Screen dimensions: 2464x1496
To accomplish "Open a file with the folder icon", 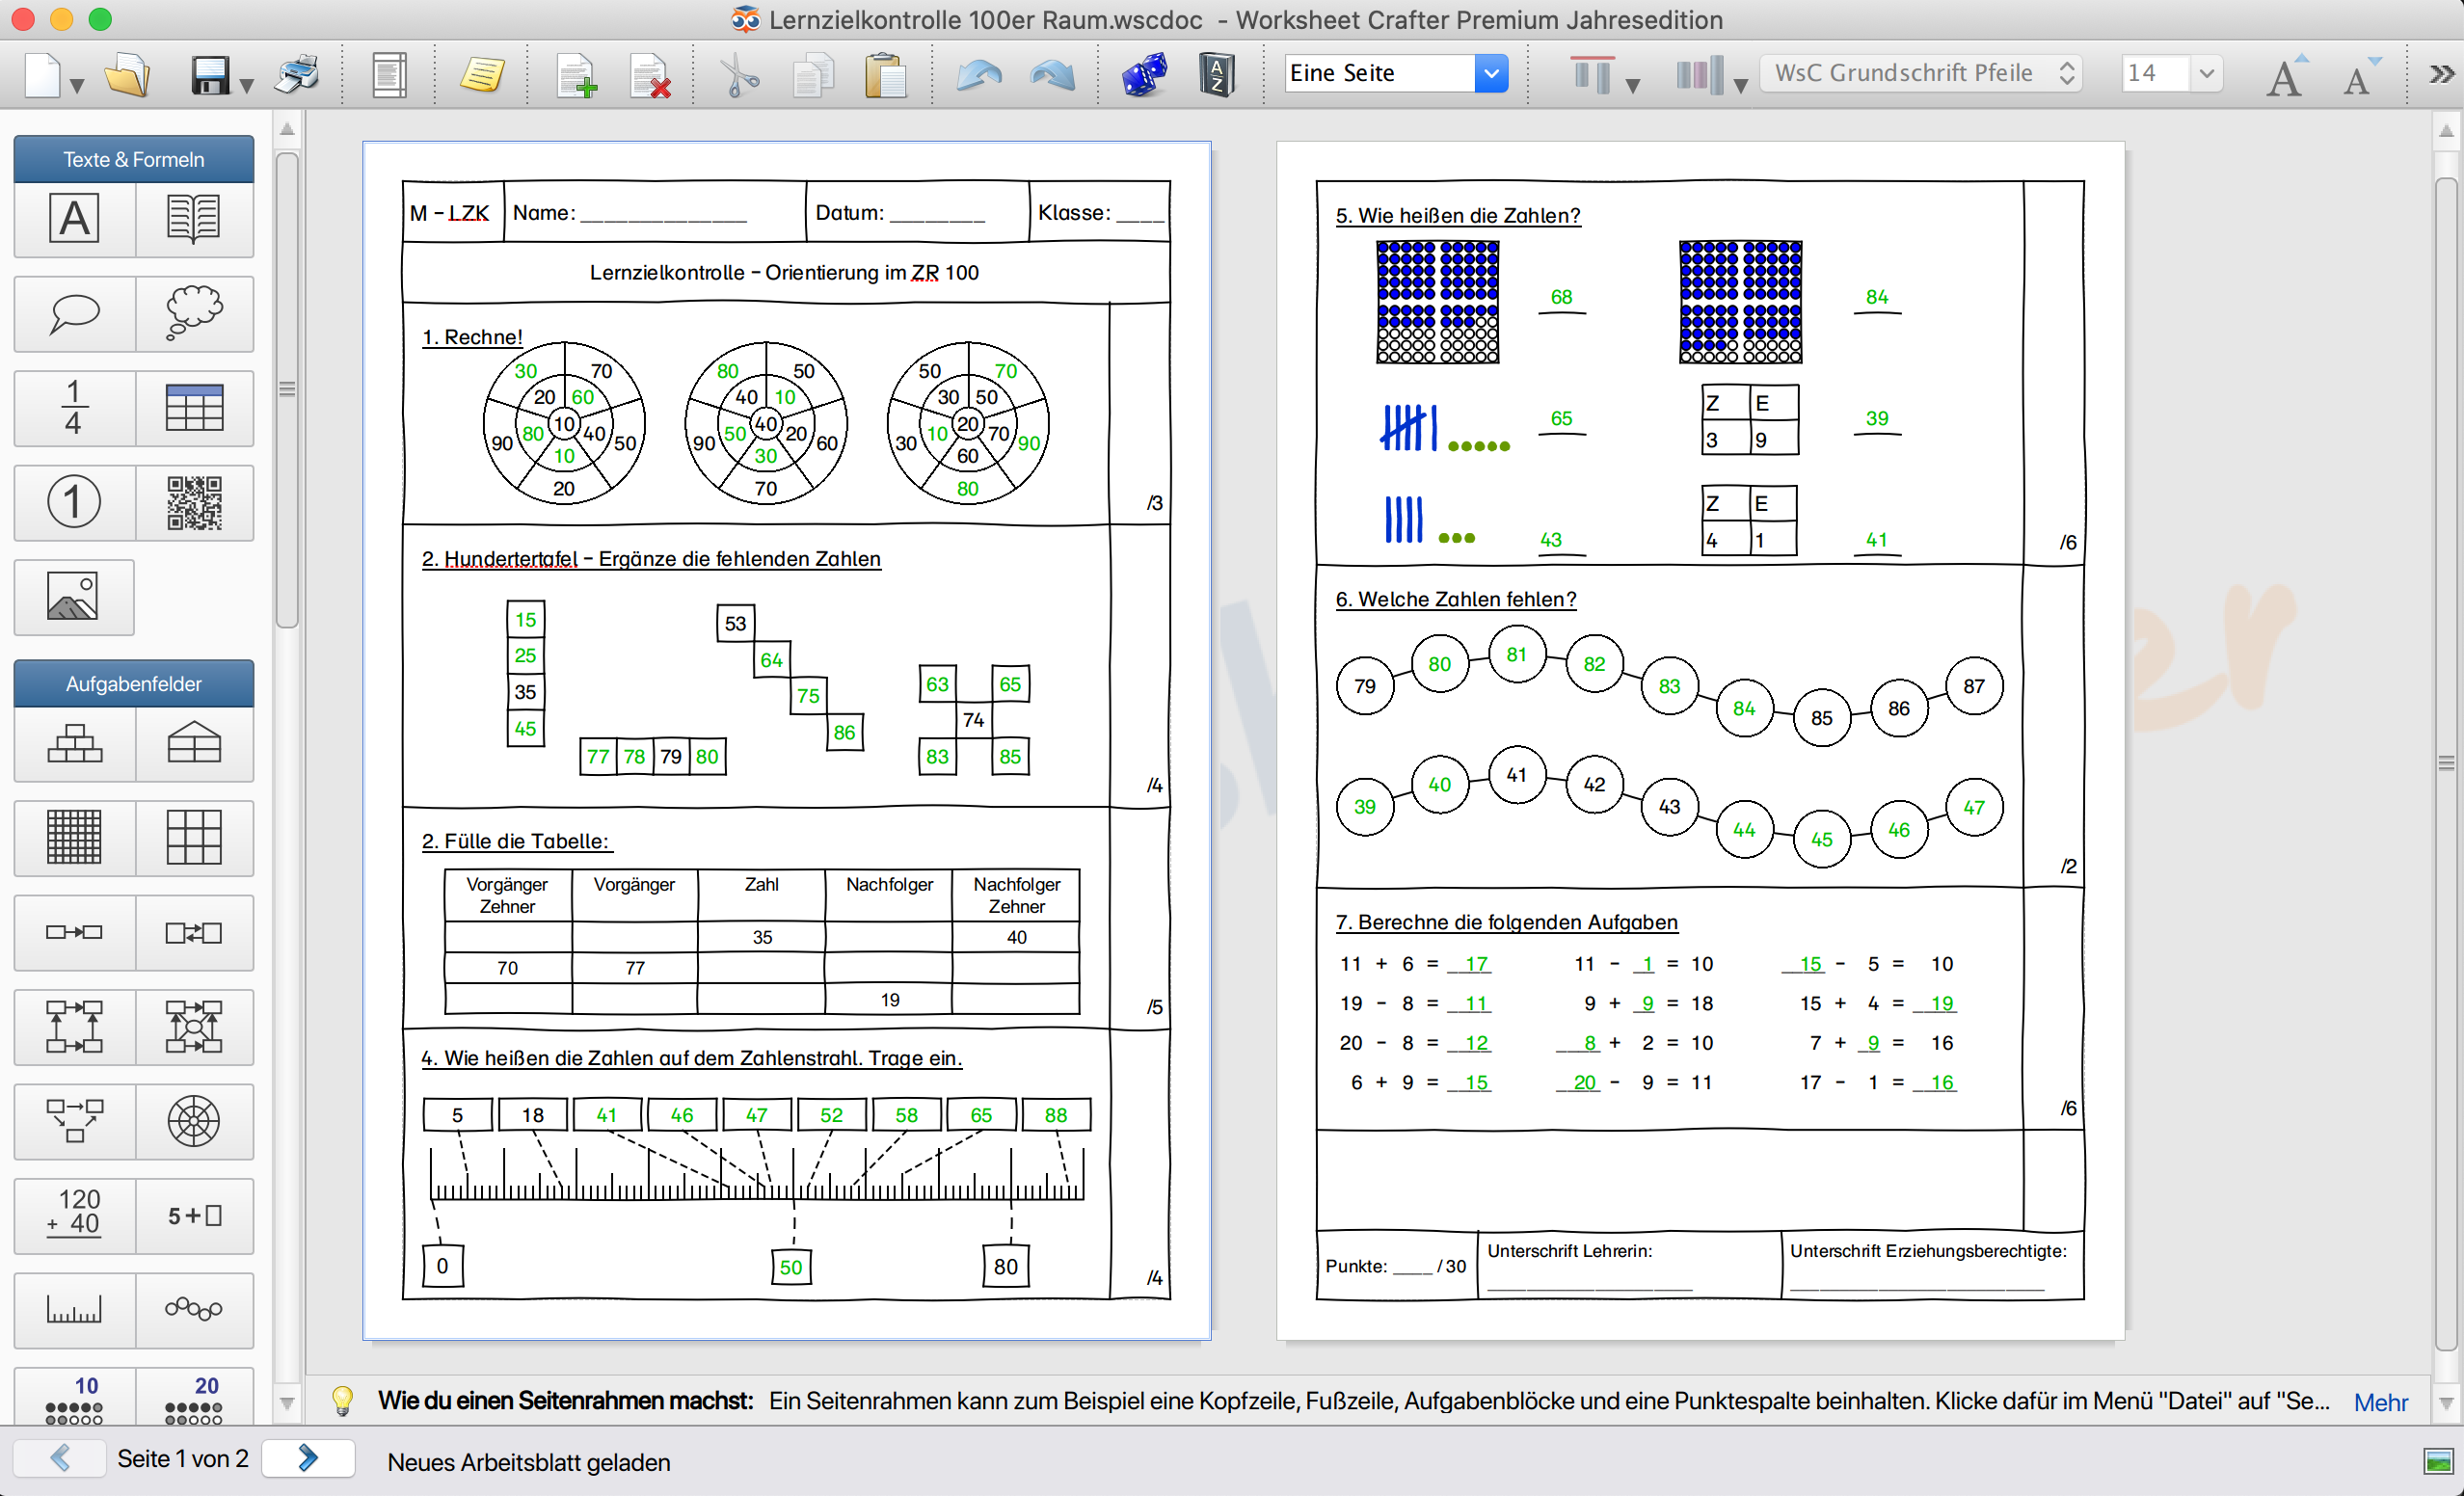I will (x=127, y=75).
